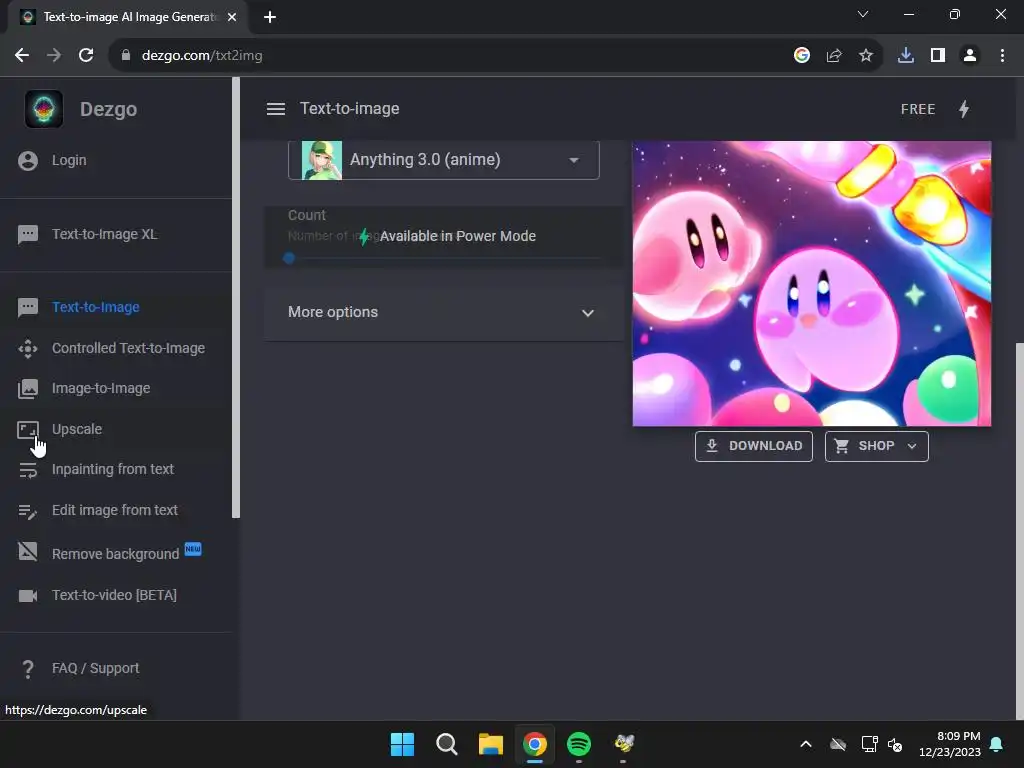Select Text-to-Image in sidebar
Viewport: 1024px width, 768px height.
coord(95,308)
